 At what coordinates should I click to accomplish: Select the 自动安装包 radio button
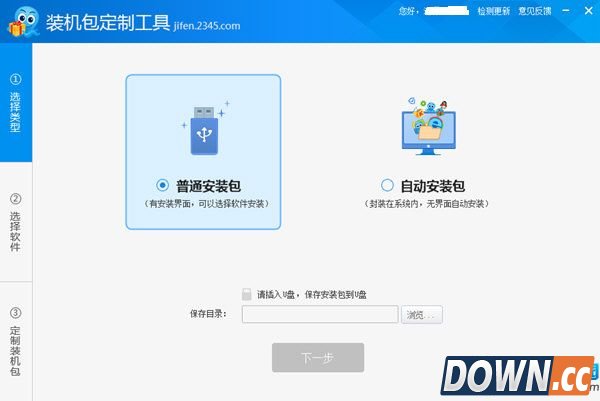click(x=387, y=185)
